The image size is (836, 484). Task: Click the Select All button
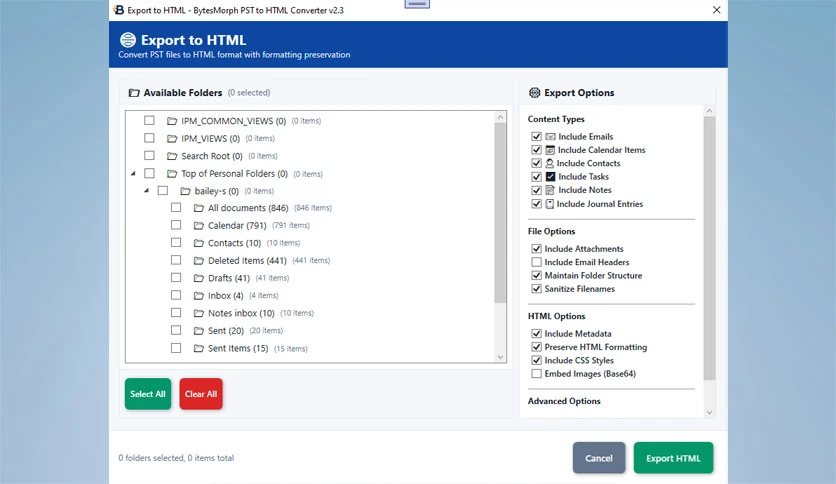[x=148, y=394]
